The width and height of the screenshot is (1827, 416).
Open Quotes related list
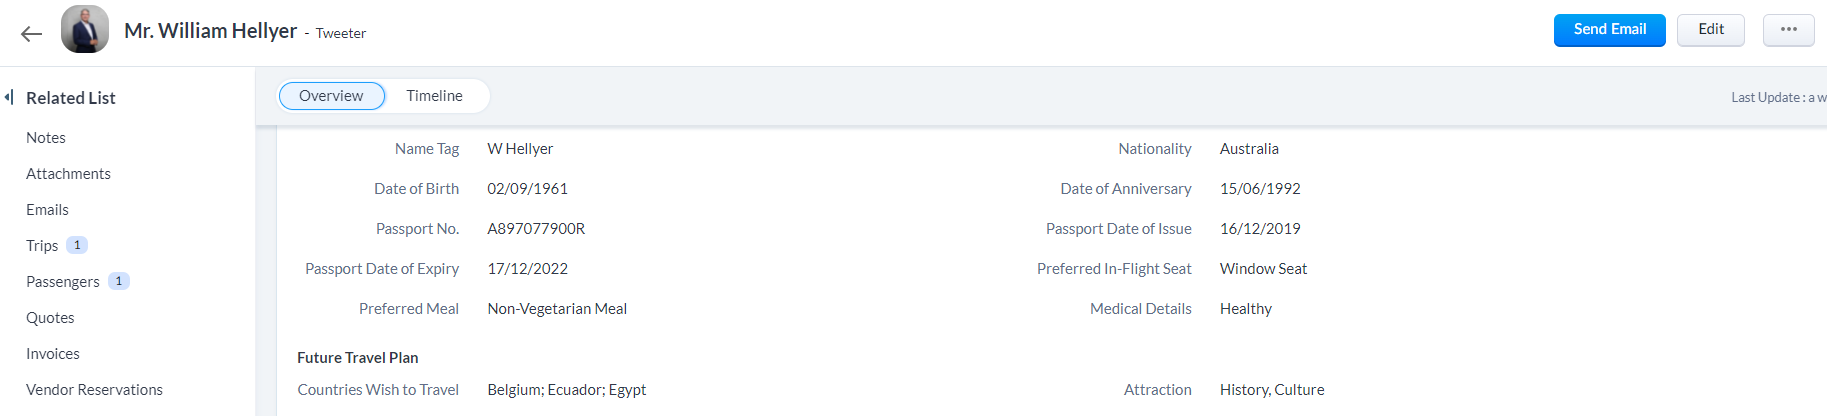tap(50, 318)
